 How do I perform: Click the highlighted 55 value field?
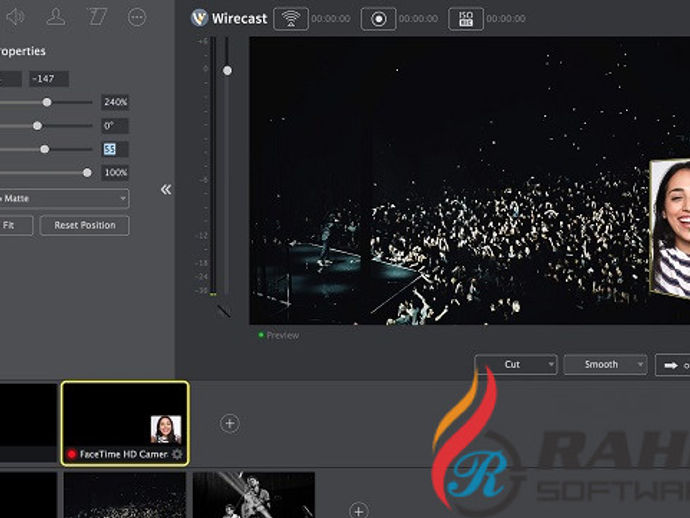[115, 149]
